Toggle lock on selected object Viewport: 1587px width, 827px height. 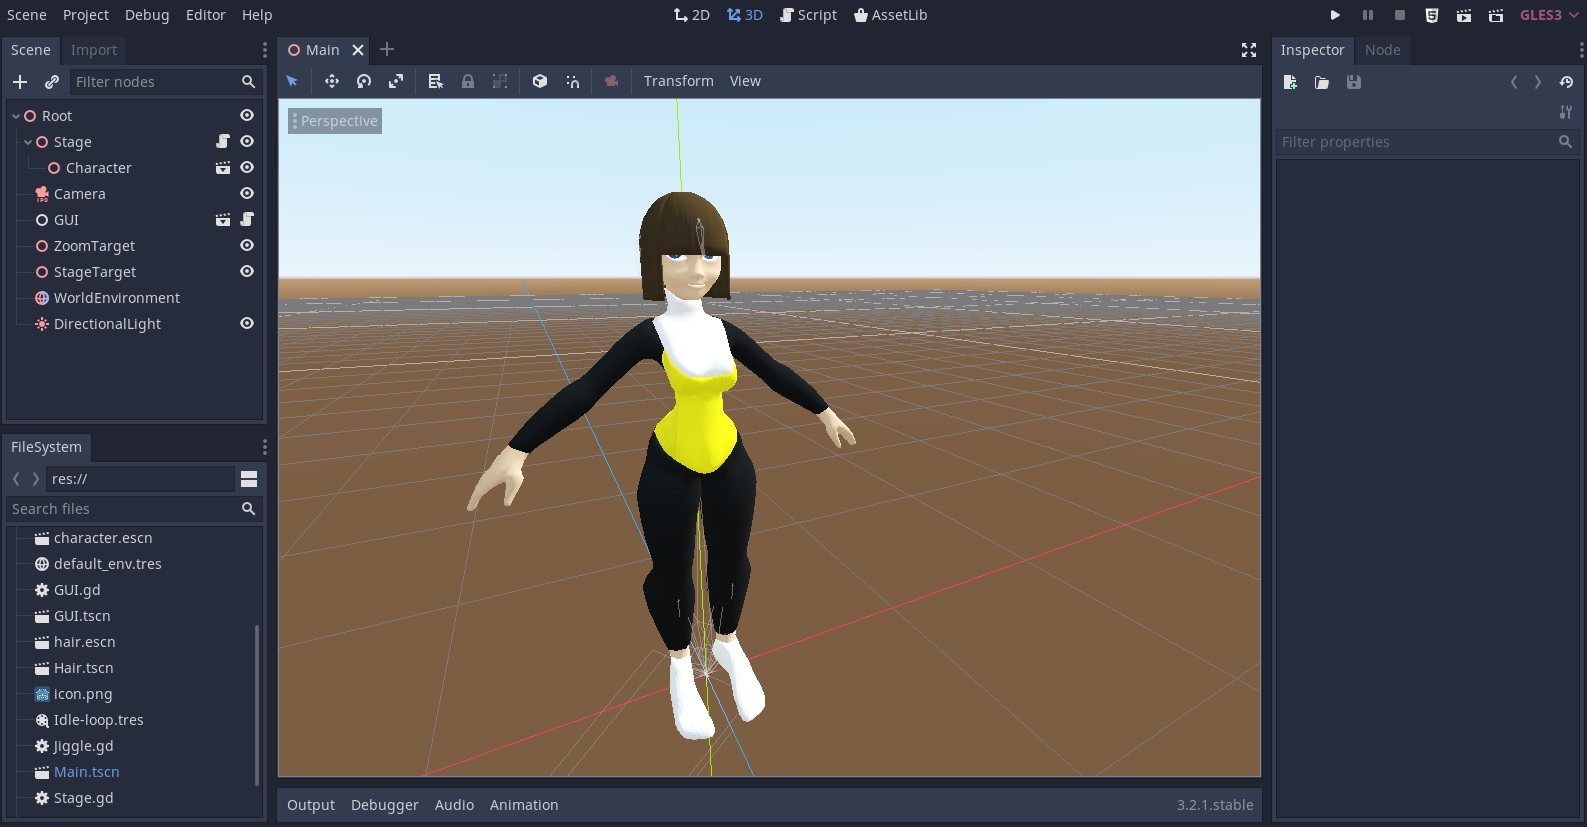point(468,81)
